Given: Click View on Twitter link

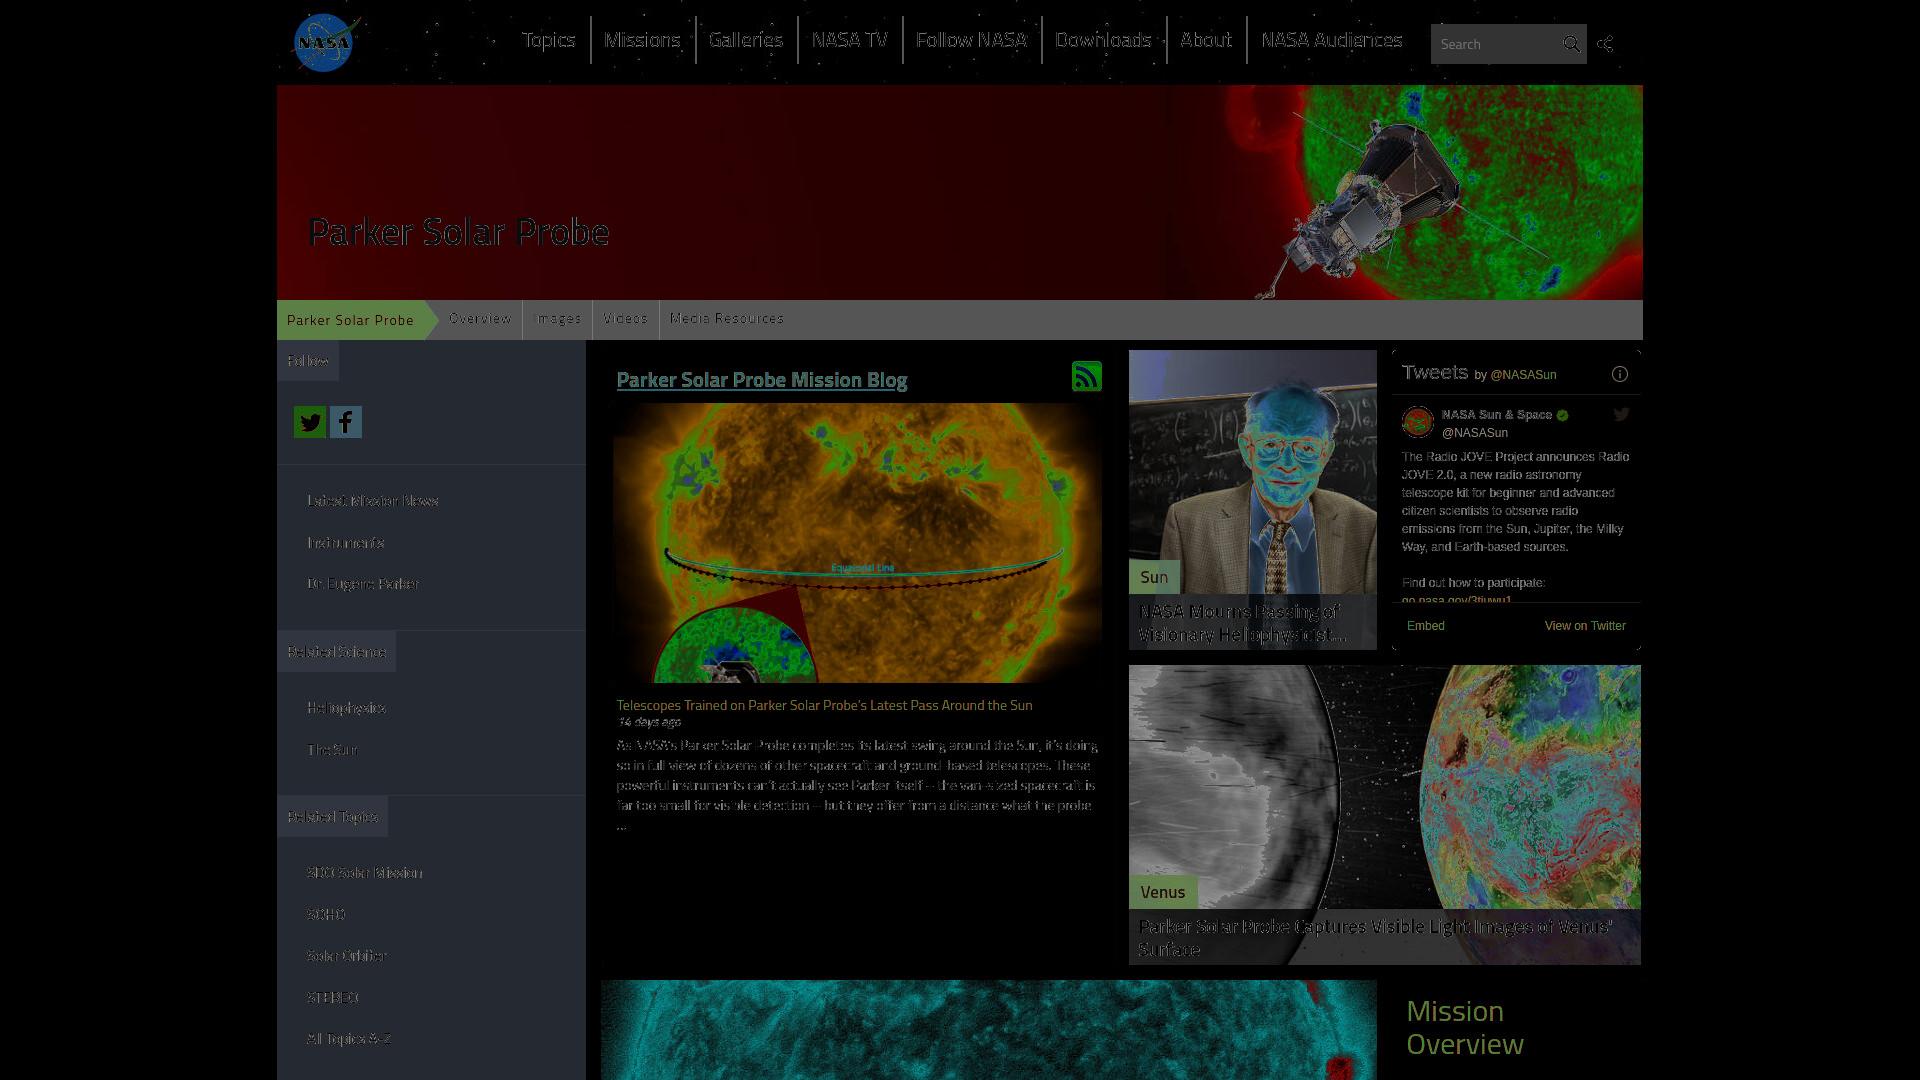Looking at the screenshot, I should [x=1585, y=626].
